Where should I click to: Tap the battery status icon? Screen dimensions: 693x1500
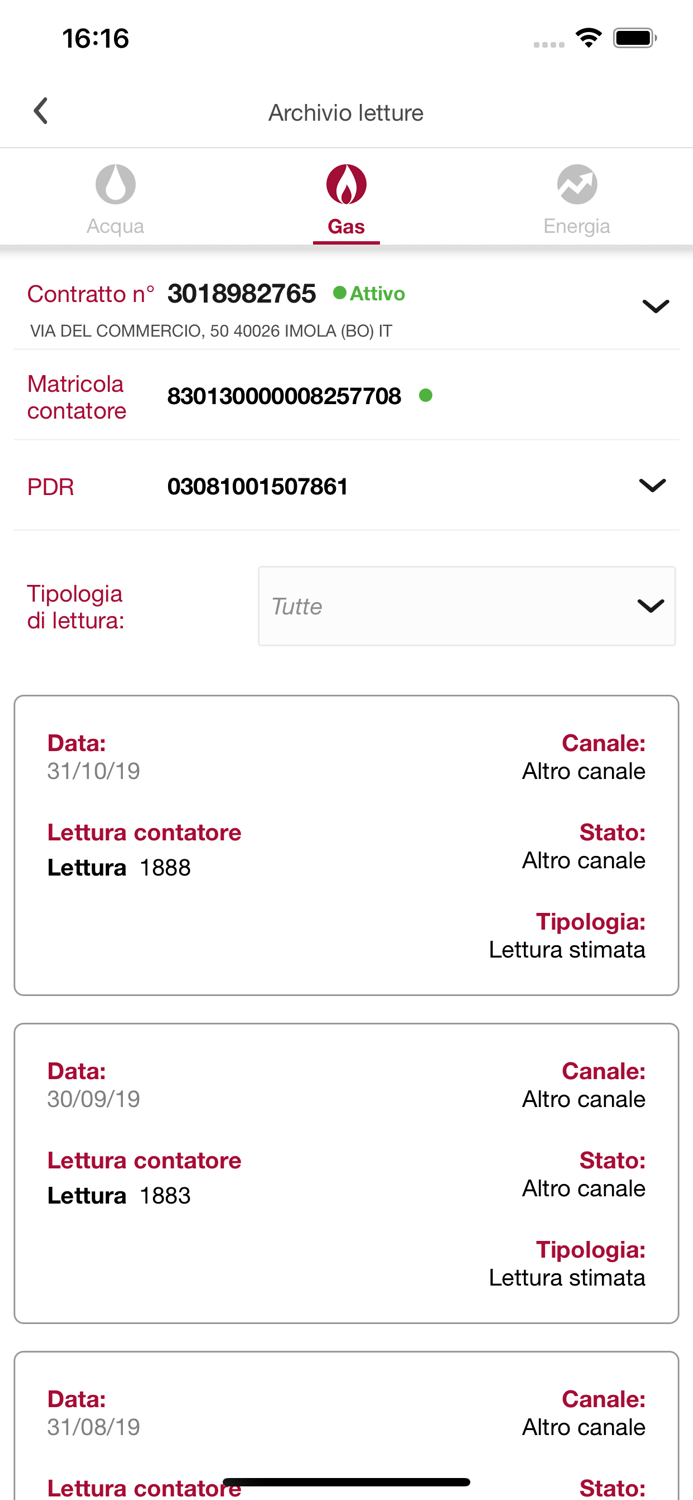(634, 38)
